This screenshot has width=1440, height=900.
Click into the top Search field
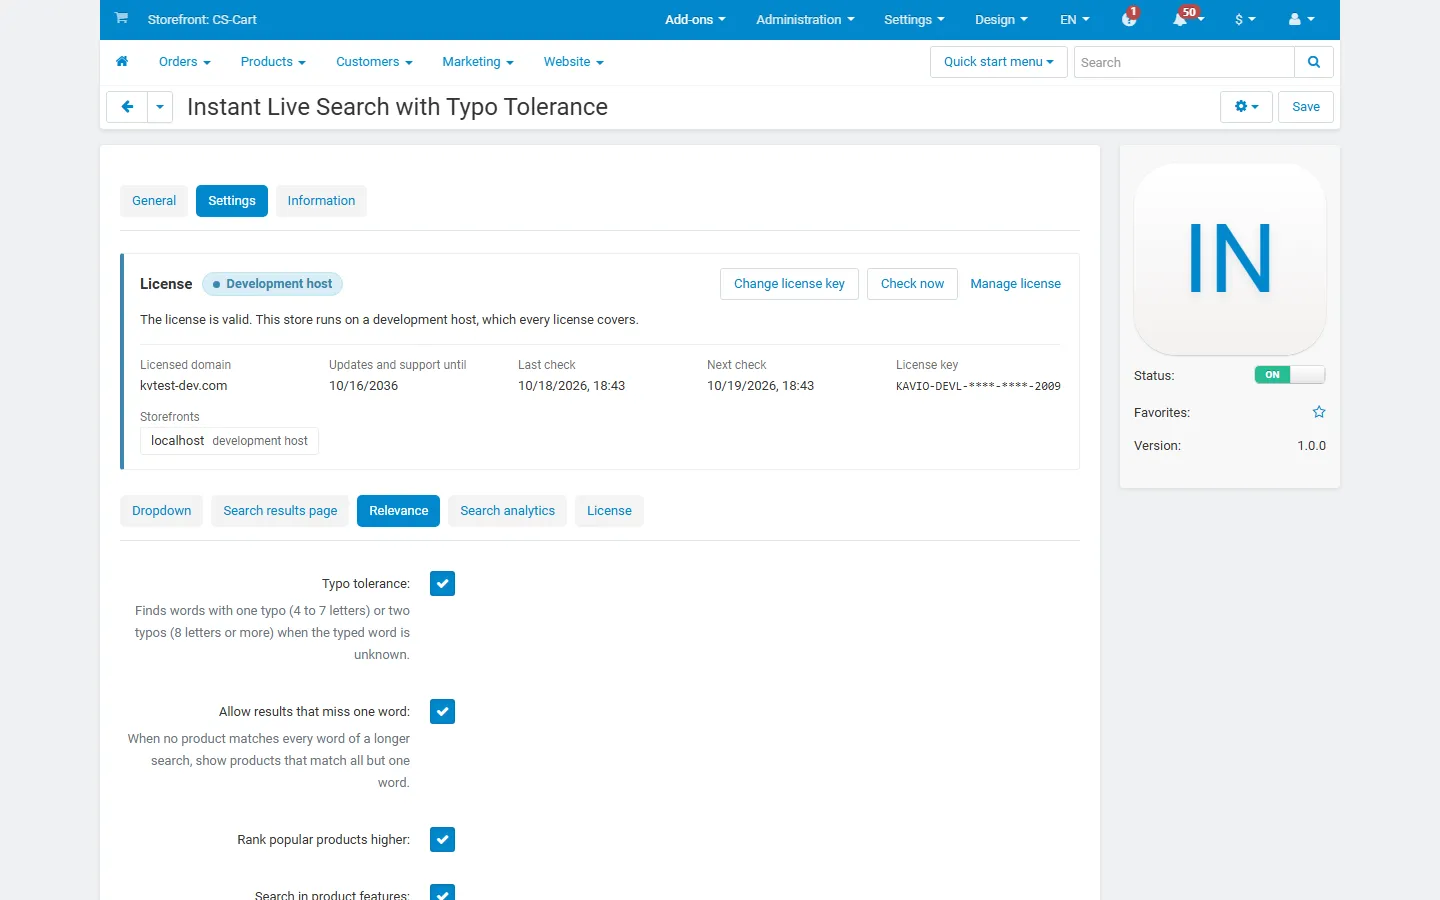[x=1184, y=62]
